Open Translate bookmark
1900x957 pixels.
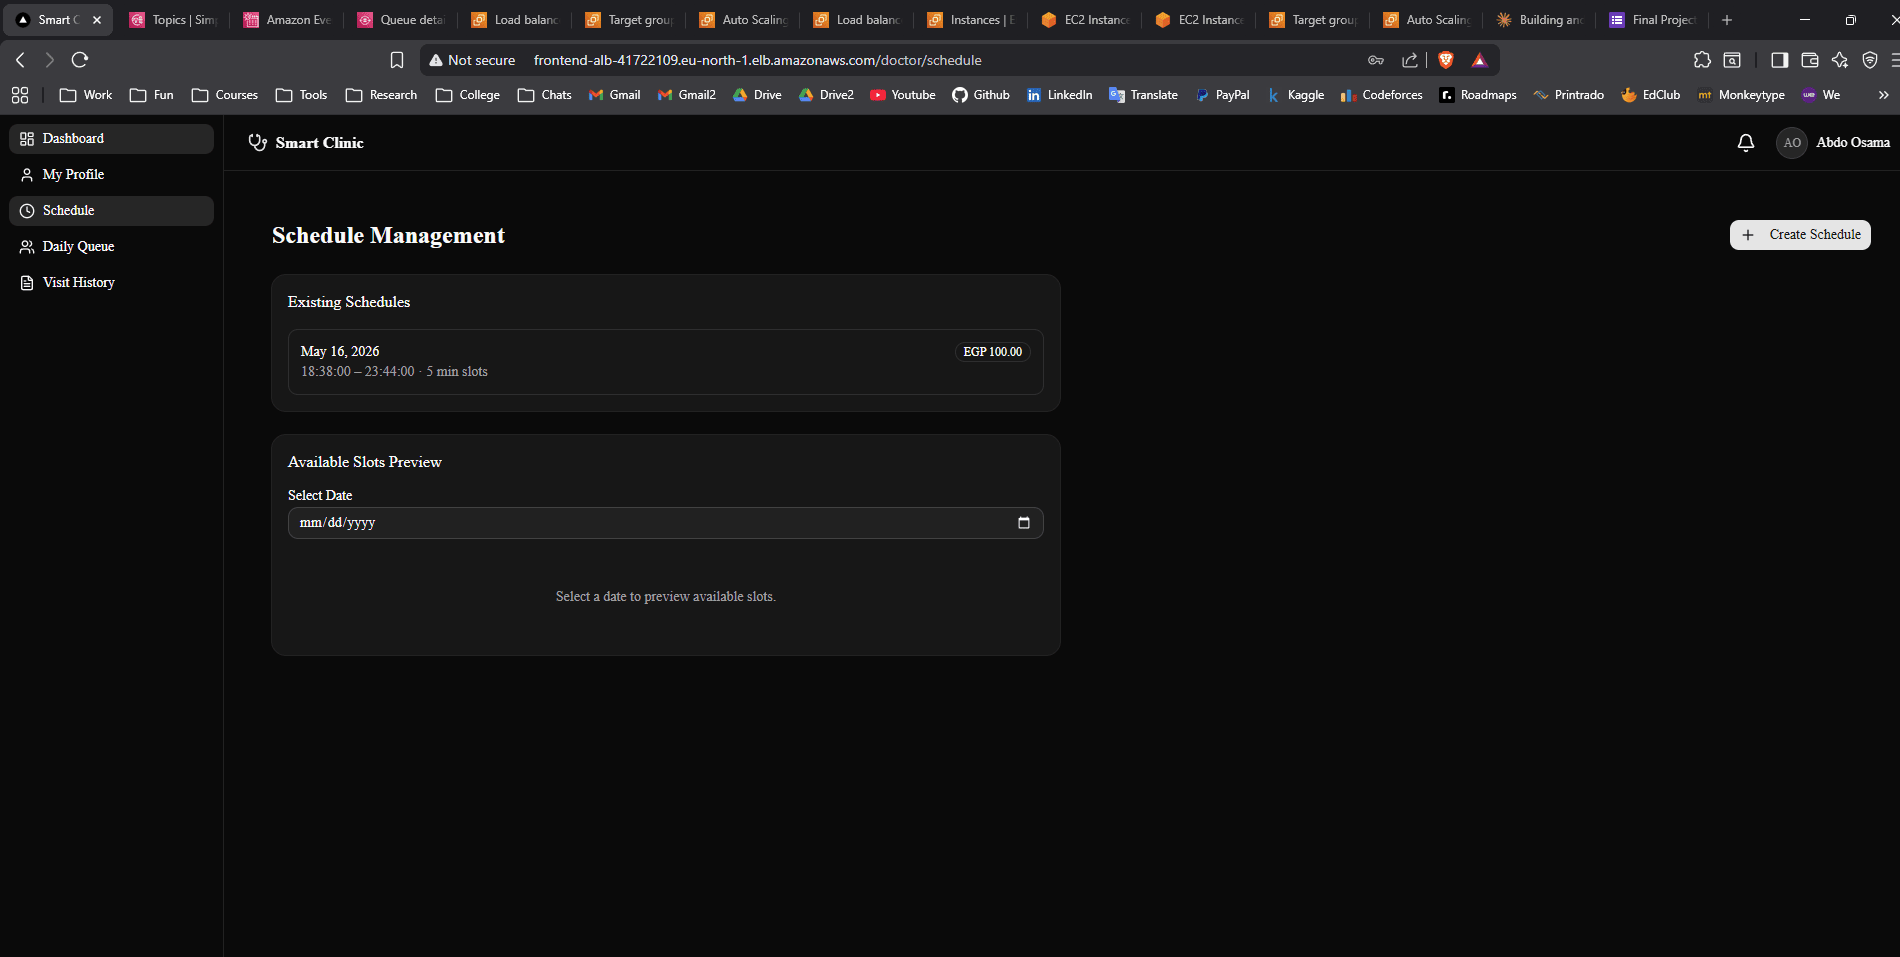(1143, 95)
